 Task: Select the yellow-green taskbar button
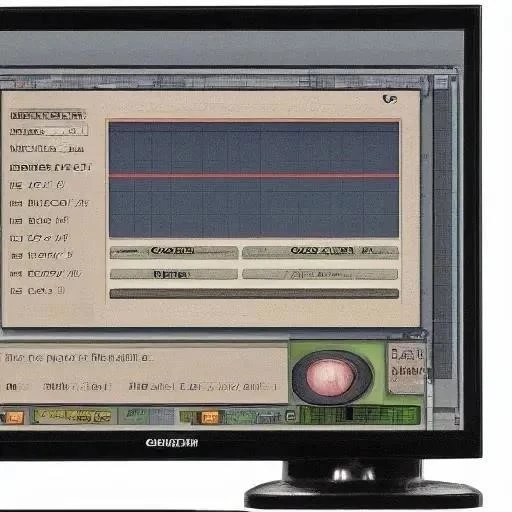point(74,416)
